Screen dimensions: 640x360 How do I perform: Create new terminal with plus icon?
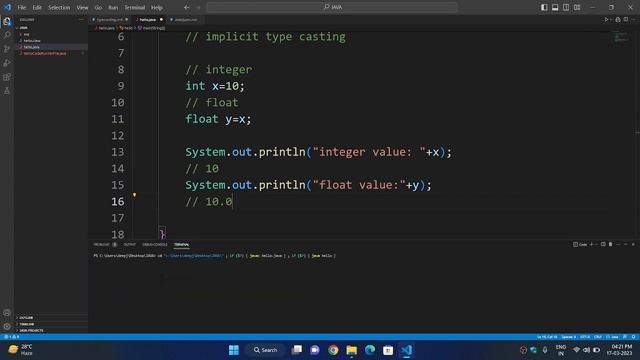[x=591, y=244]
